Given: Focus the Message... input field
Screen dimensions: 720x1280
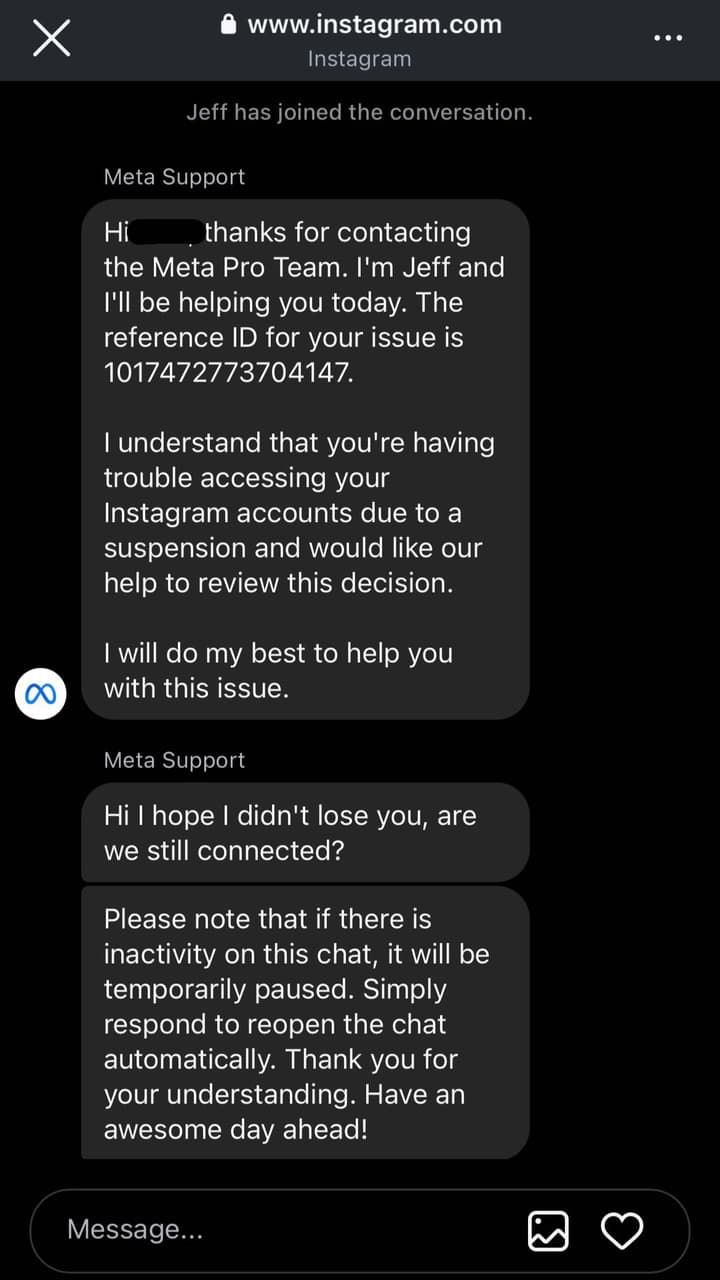Looking at the screenshot, I should pos(280,1230).
